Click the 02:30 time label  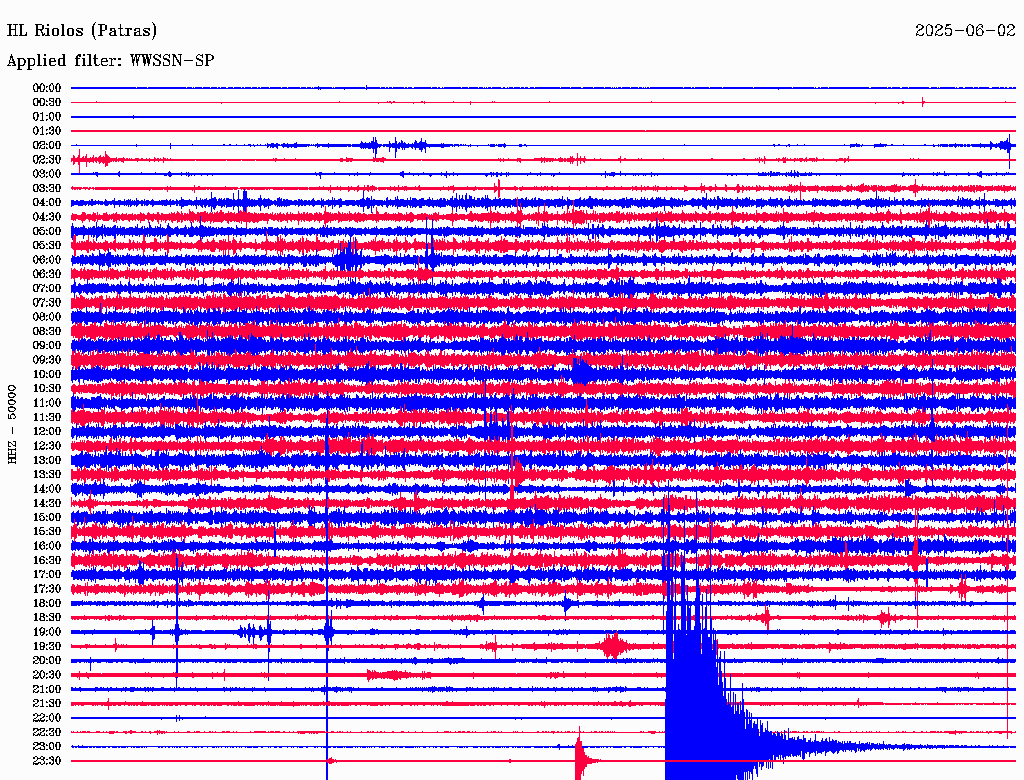point(47,159)
